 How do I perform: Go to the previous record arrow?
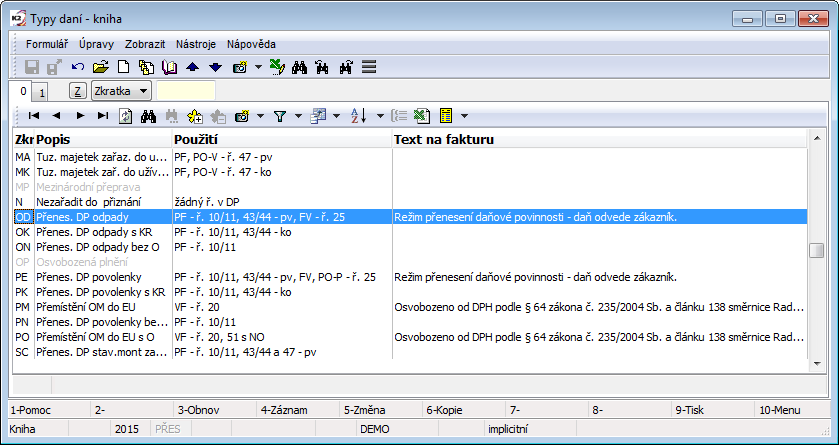[56, 116]
